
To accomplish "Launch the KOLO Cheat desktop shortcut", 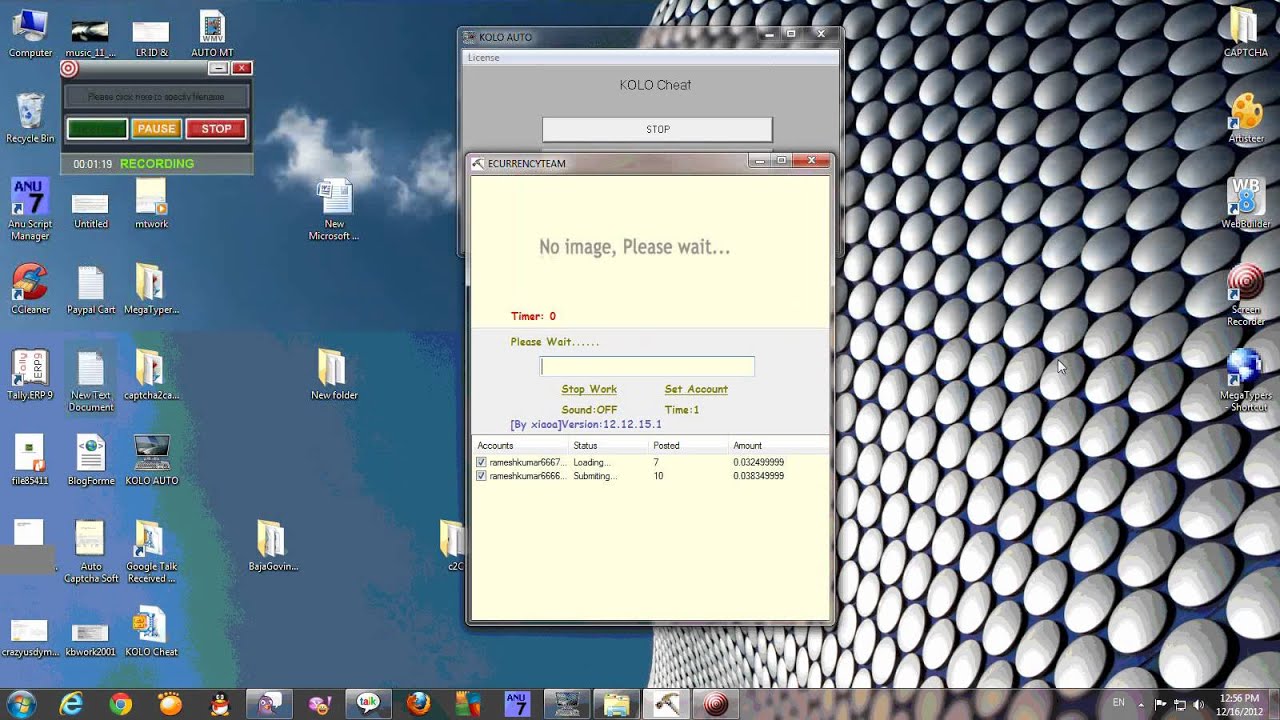I will (x=151, y=631).
